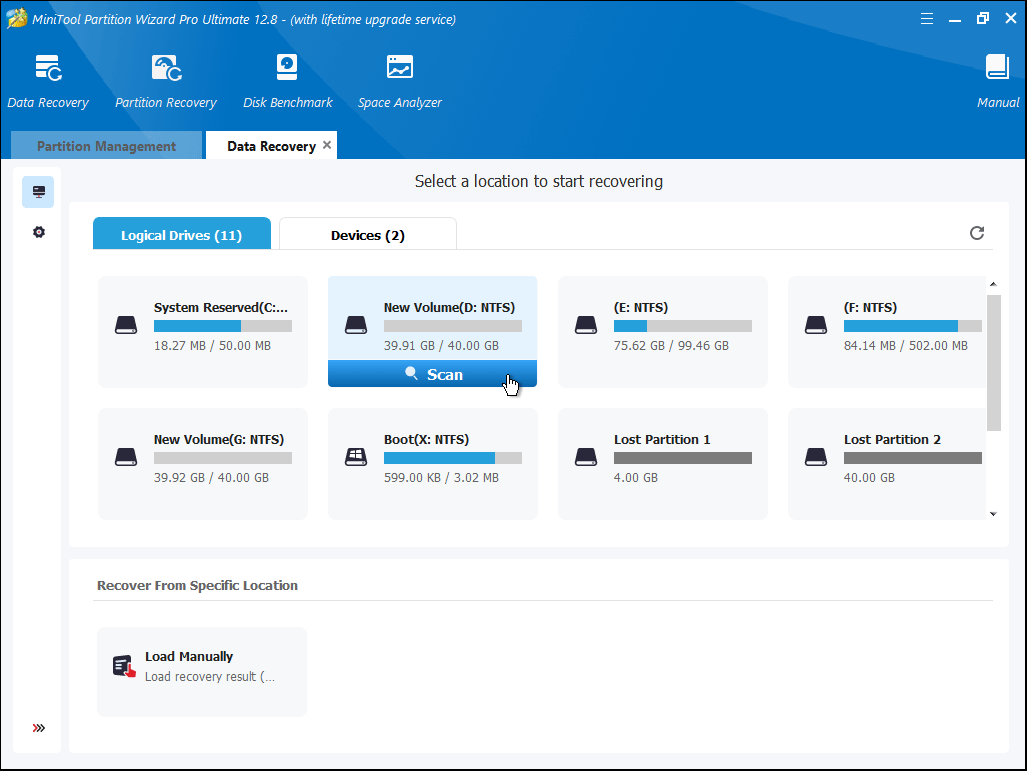
Task: Switch to Partition Management tab
Action: coord(106,145)
